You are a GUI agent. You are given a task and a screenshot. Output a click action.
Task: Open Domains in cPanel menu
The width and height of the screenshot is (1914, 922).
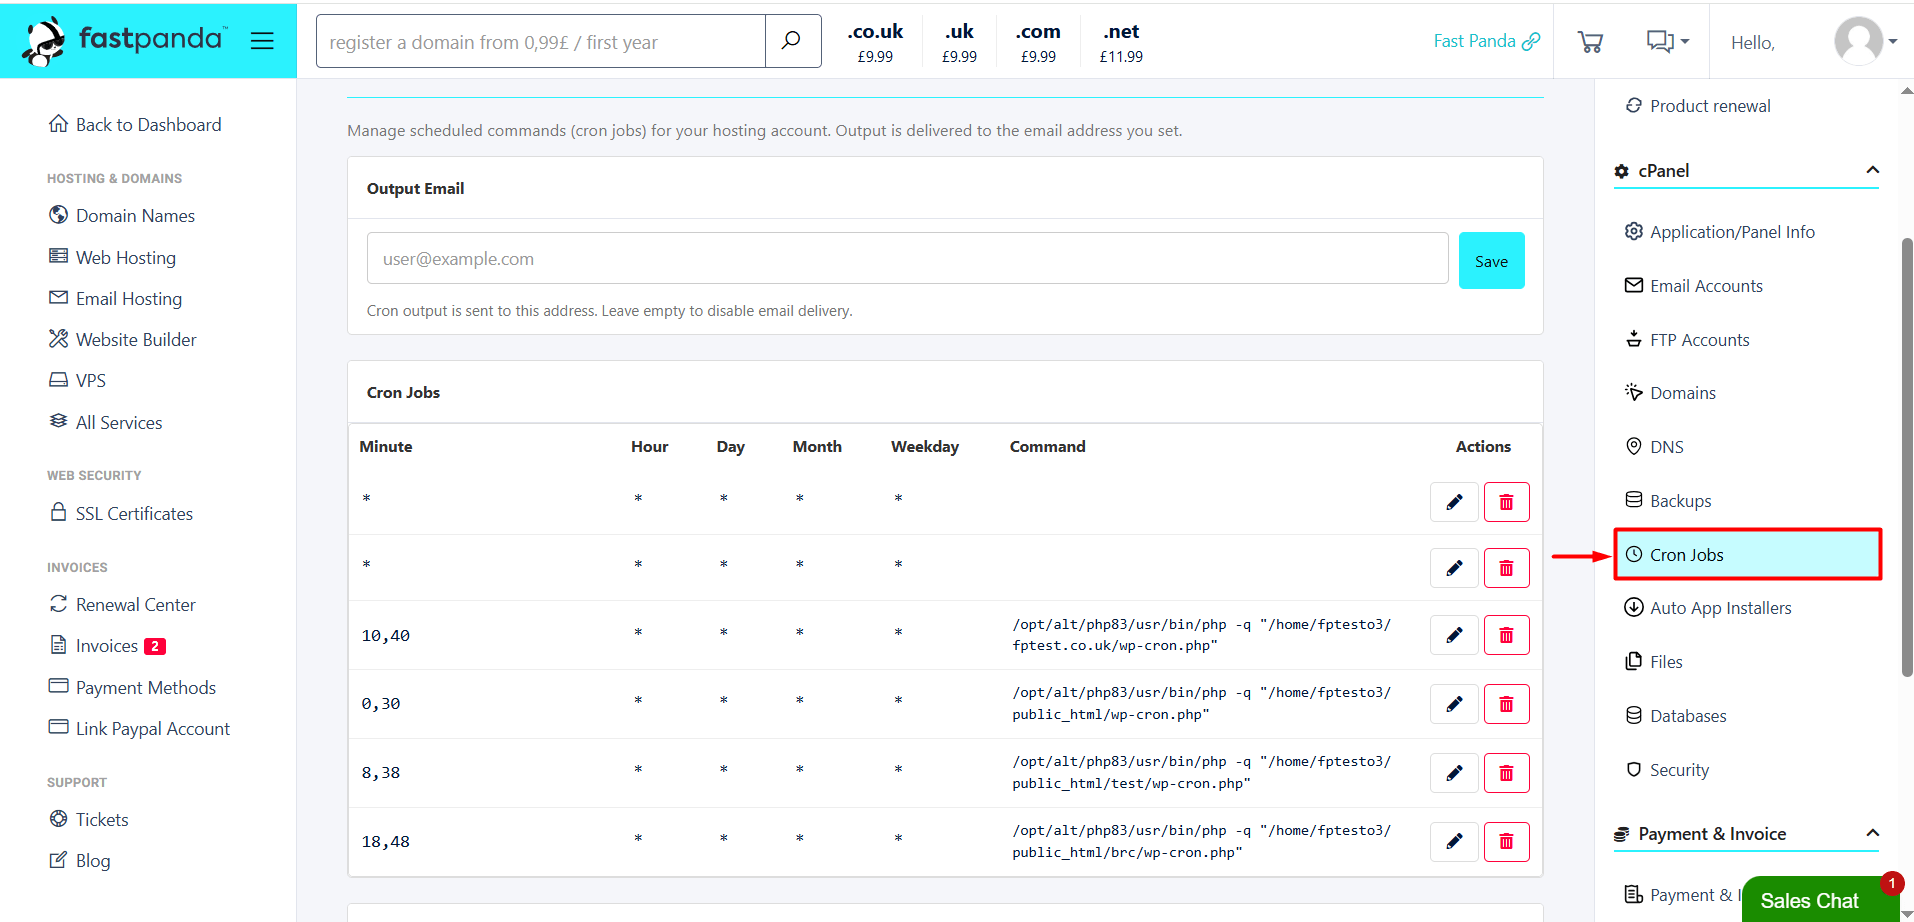tap(1670, 392)
